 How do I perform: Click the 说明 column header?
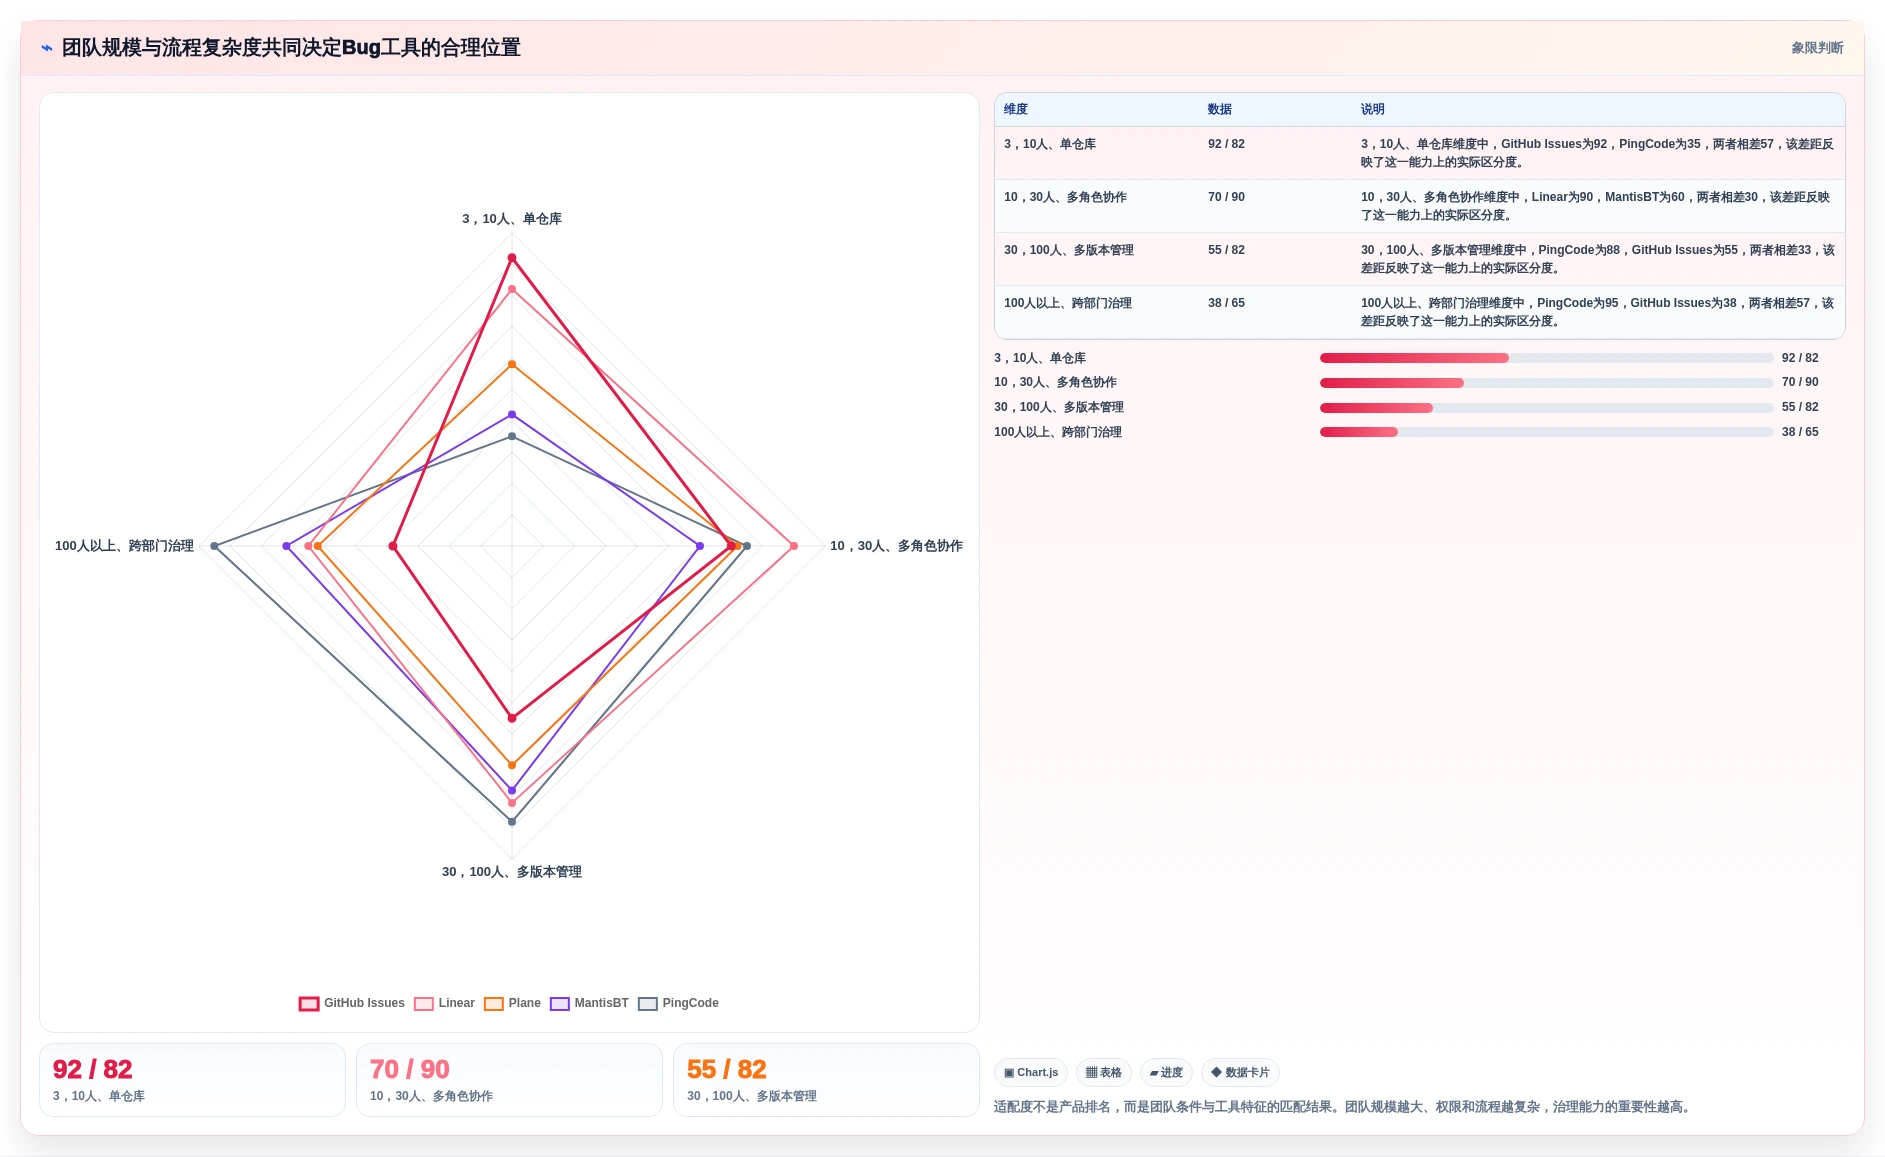click(1373, 109)
